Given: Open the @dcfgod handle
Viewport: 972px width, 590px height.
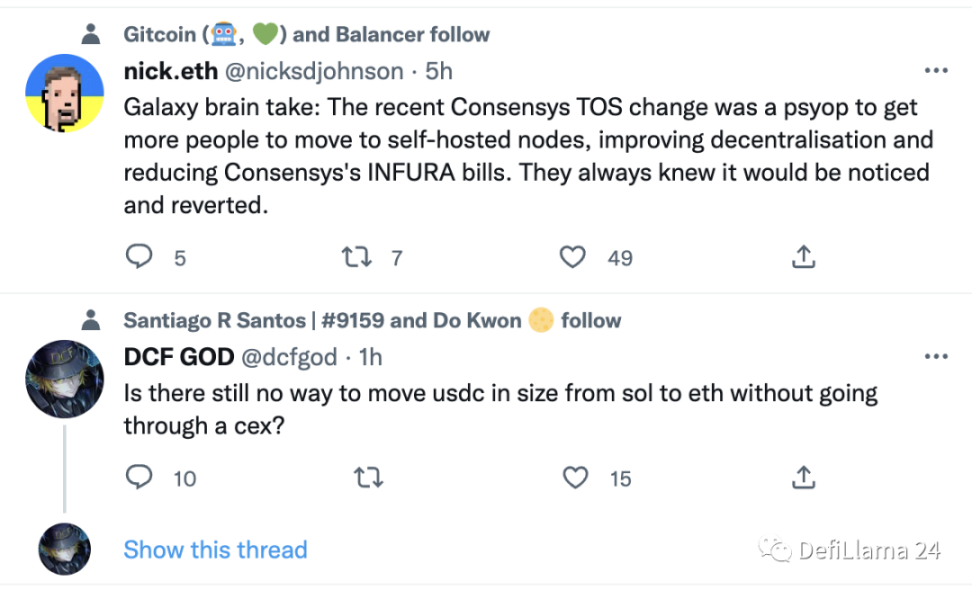Looking at the screenshot, I should (x=290, y=357).
